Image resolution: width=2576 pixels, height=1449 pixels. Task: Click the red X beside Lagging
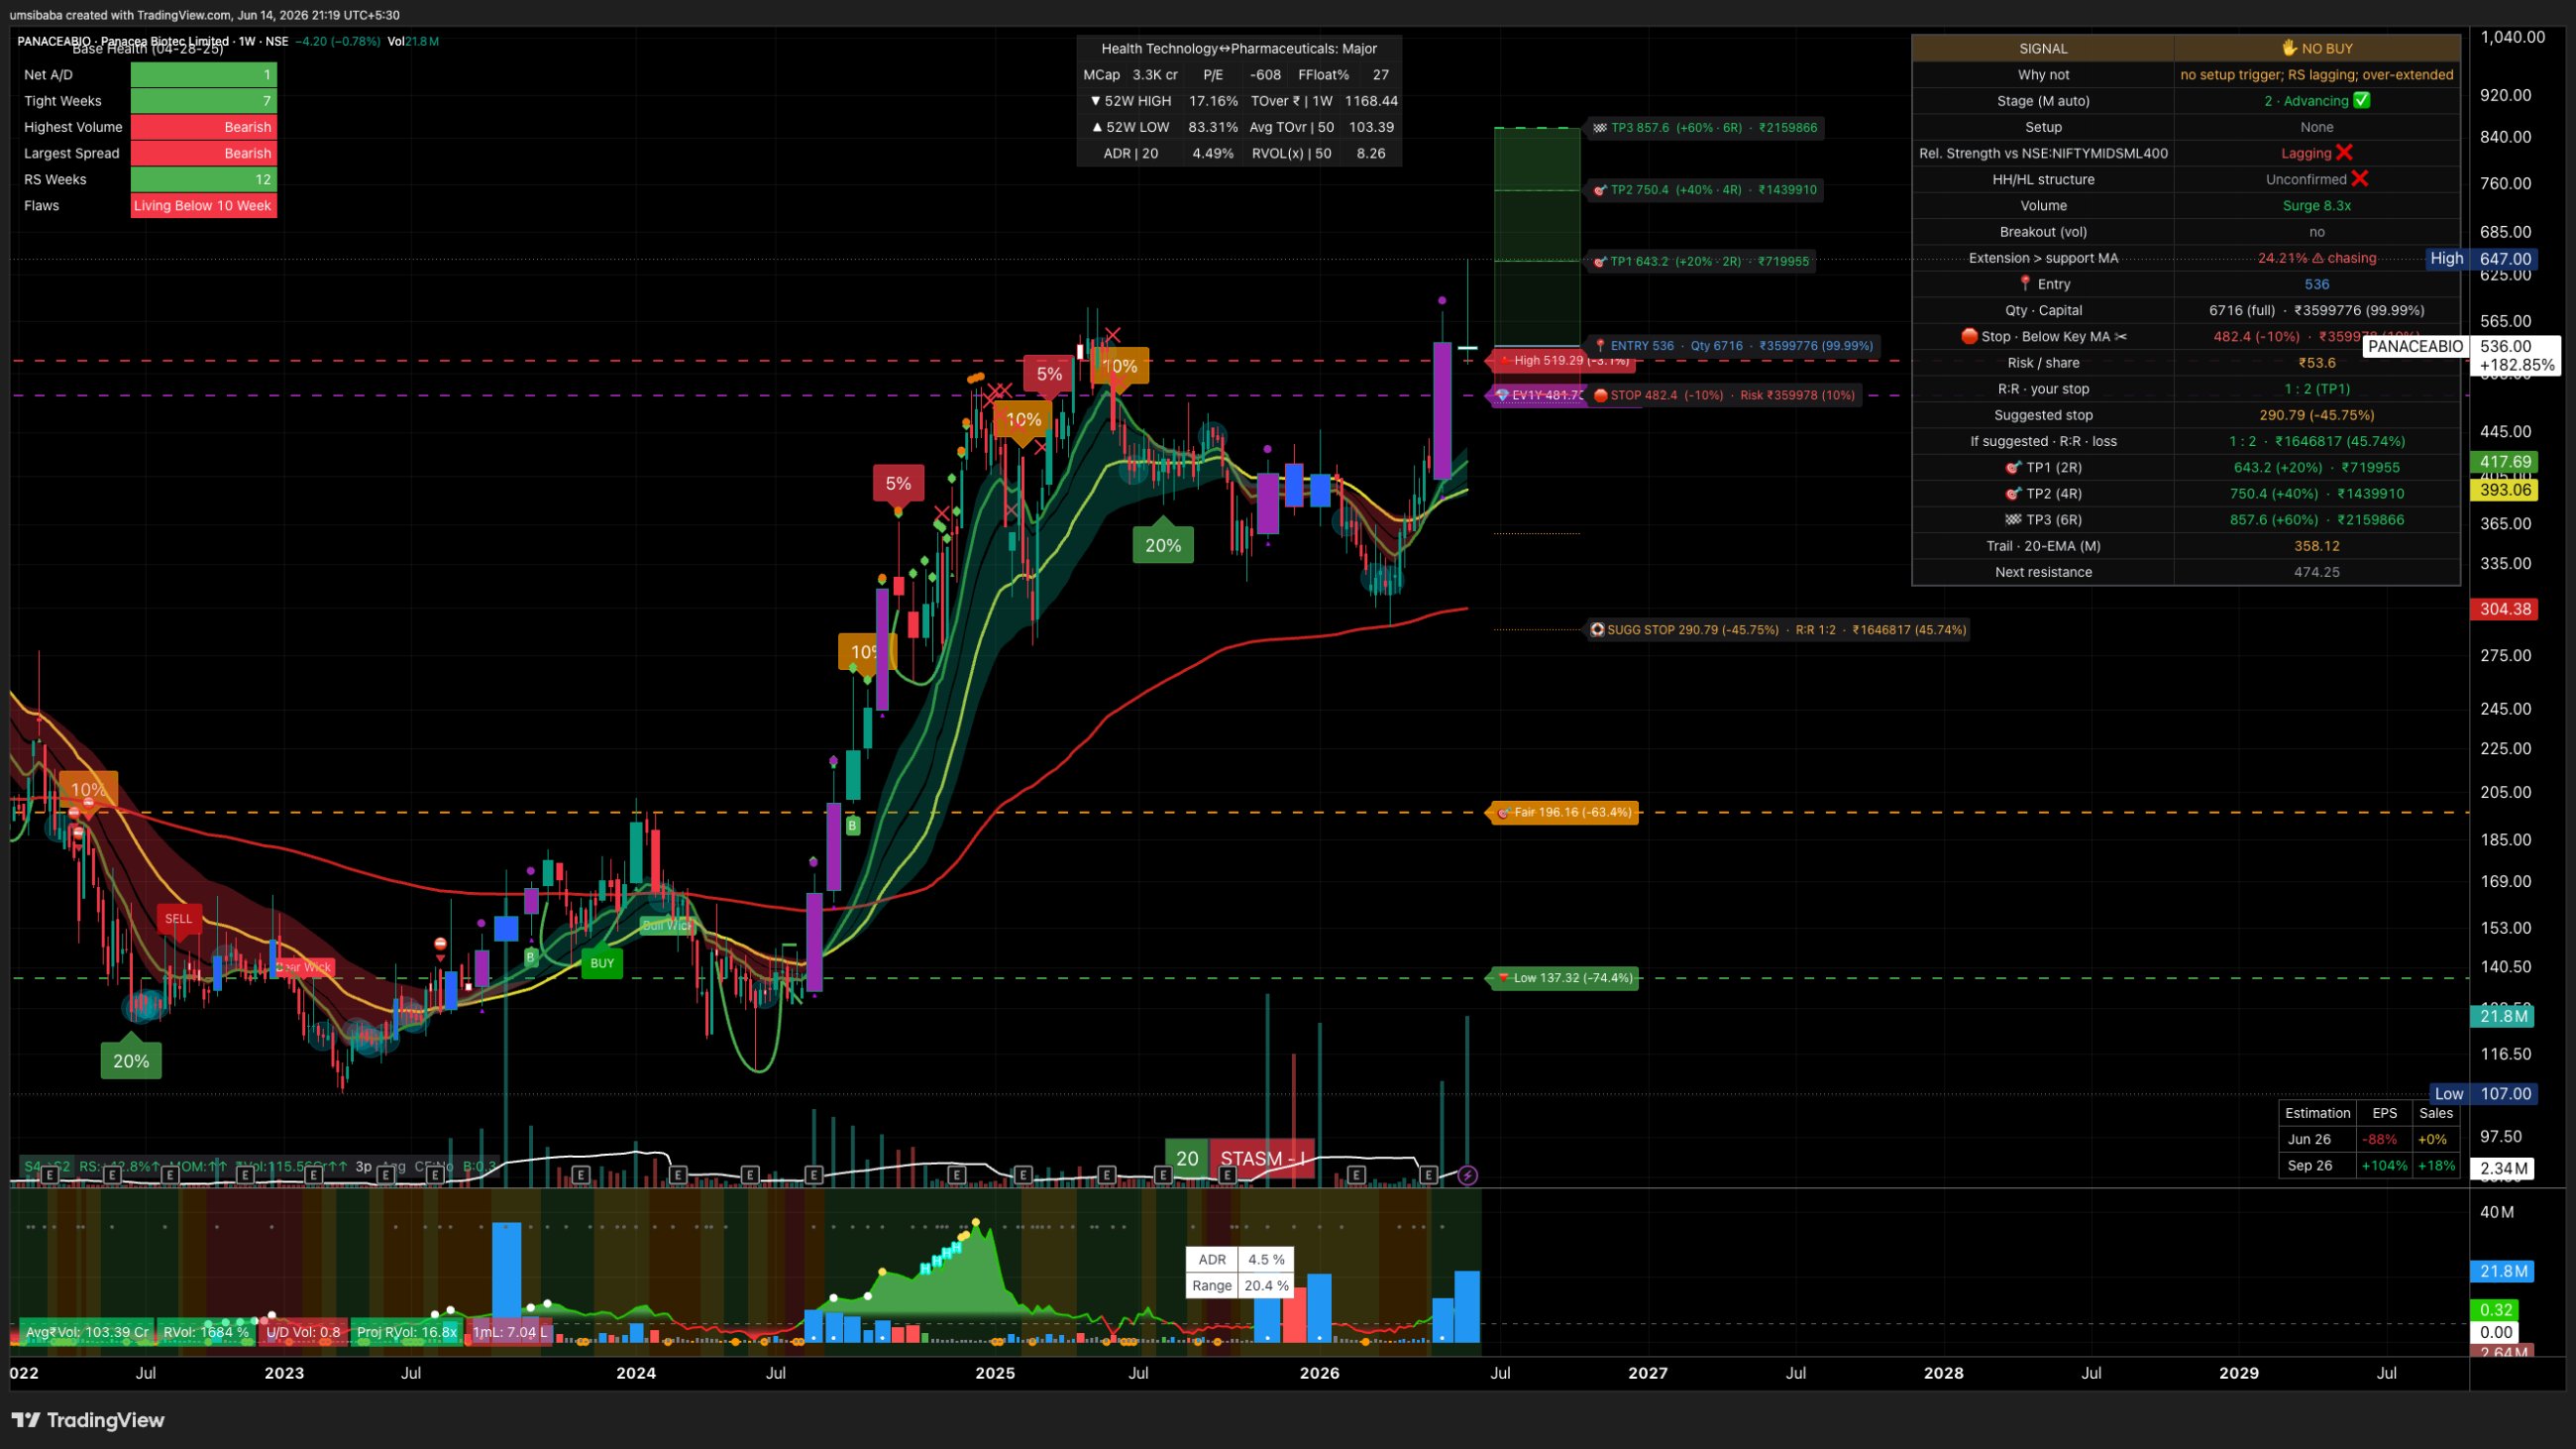click(x=2344, y=153)
